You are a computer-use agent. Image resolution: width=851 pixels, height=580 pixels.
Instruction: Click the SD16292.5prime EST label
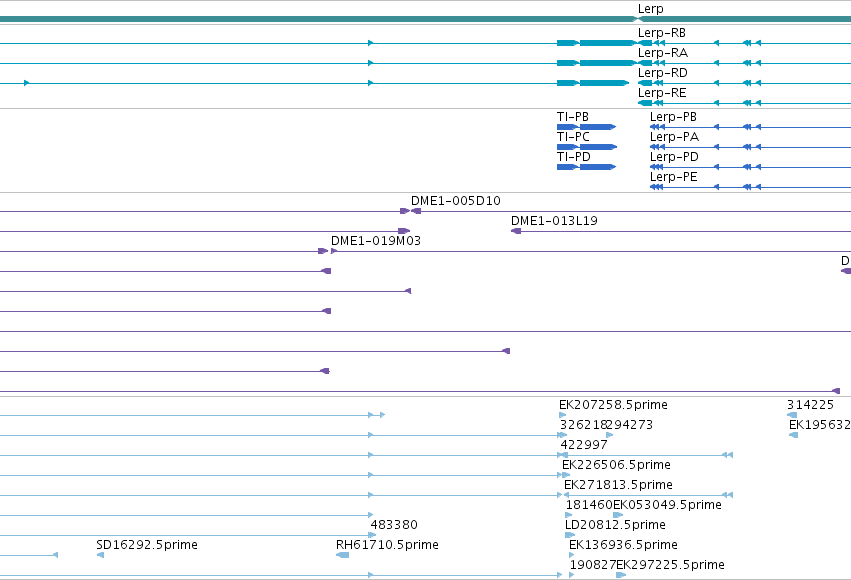[x=147, y=545]
